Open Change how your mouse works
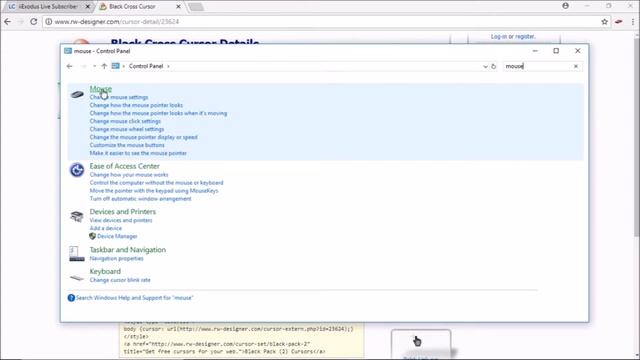 point(129,175)
